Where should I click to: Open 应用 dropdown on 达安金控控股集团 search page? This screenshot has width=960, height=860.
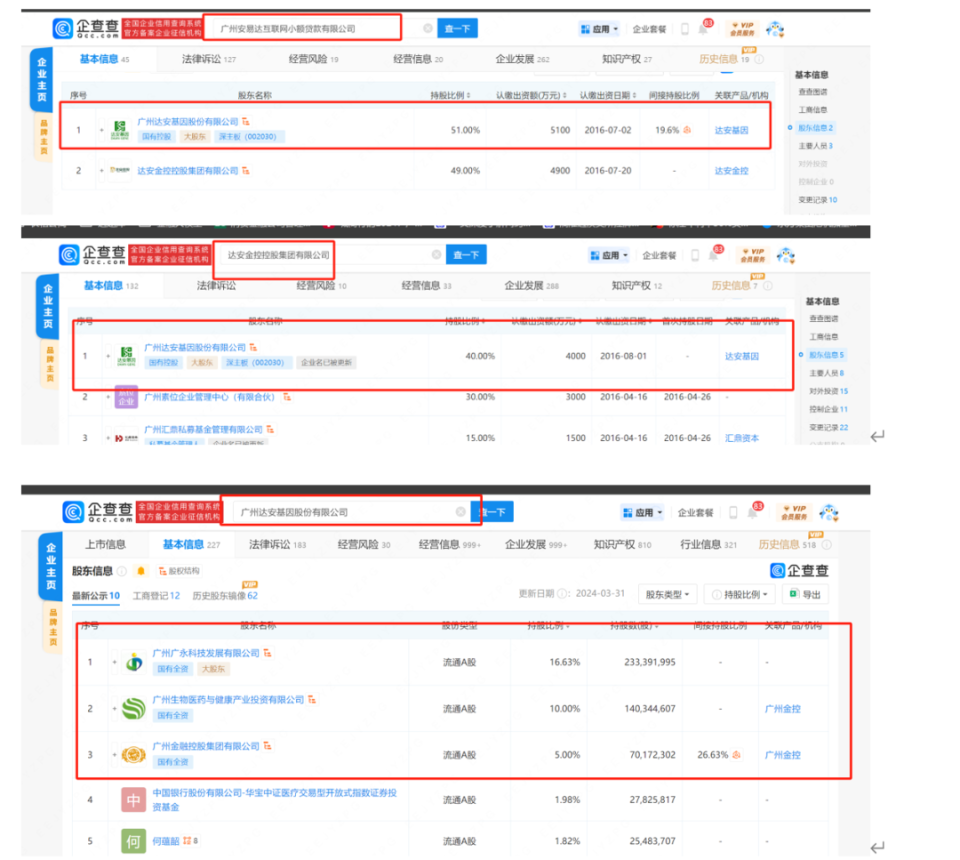point(609,255)
